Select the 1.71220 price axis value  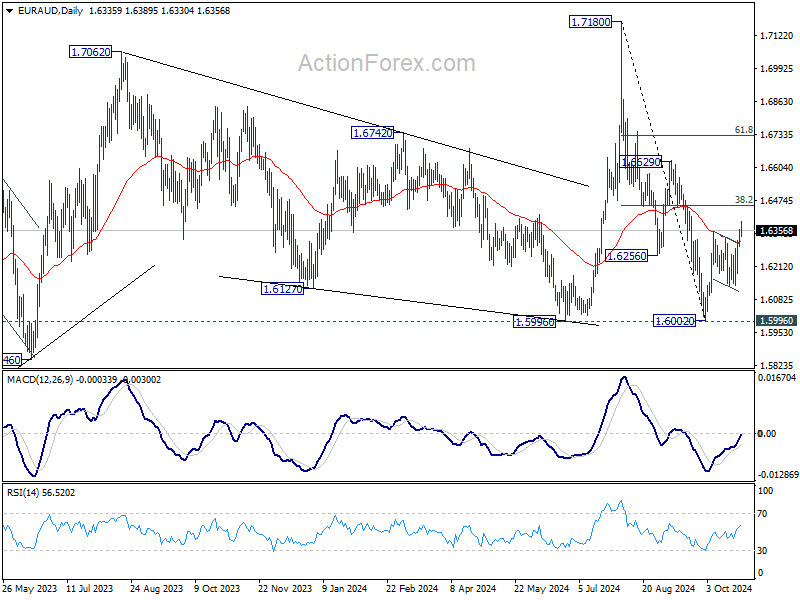pos(777,36)
